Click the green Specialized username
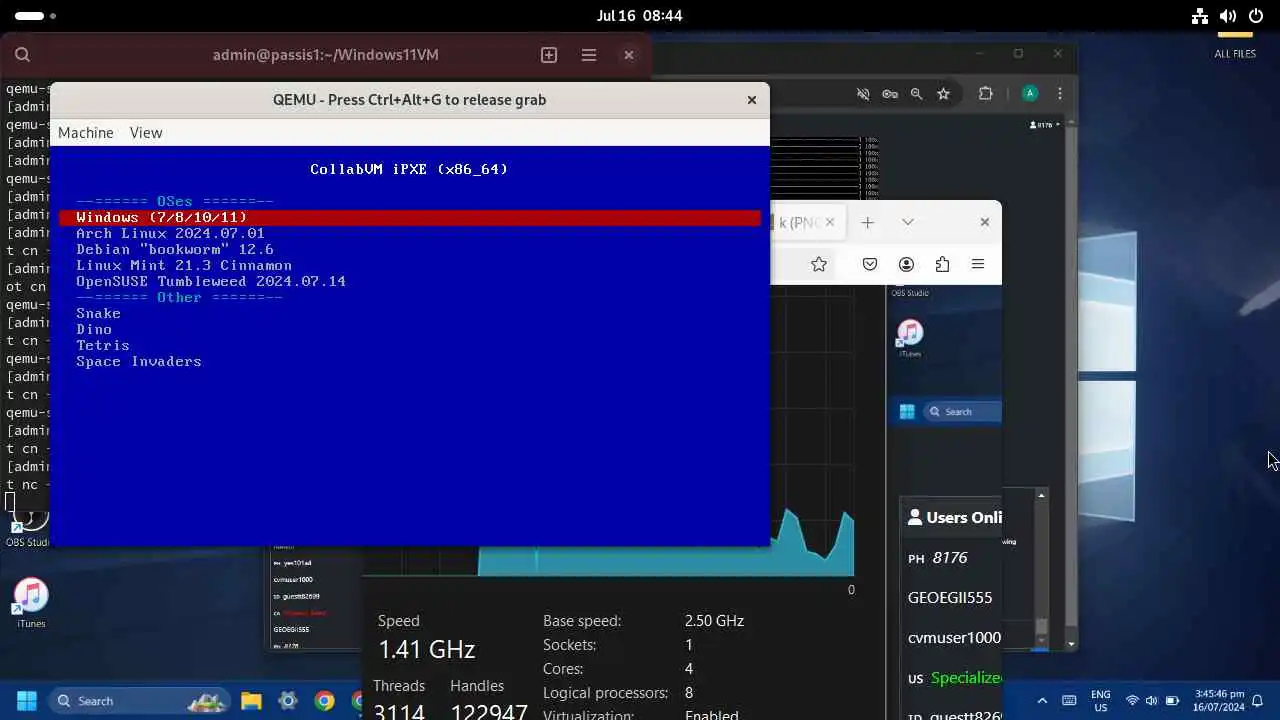The height and width of the screenshot is (720, 1280). pos(966,677)
